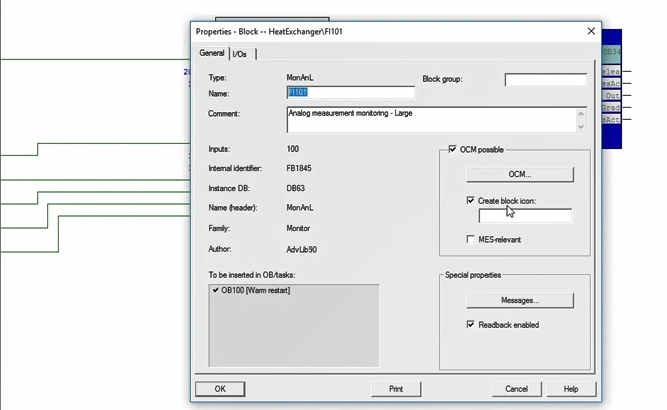Switch to the General tab

211,53
